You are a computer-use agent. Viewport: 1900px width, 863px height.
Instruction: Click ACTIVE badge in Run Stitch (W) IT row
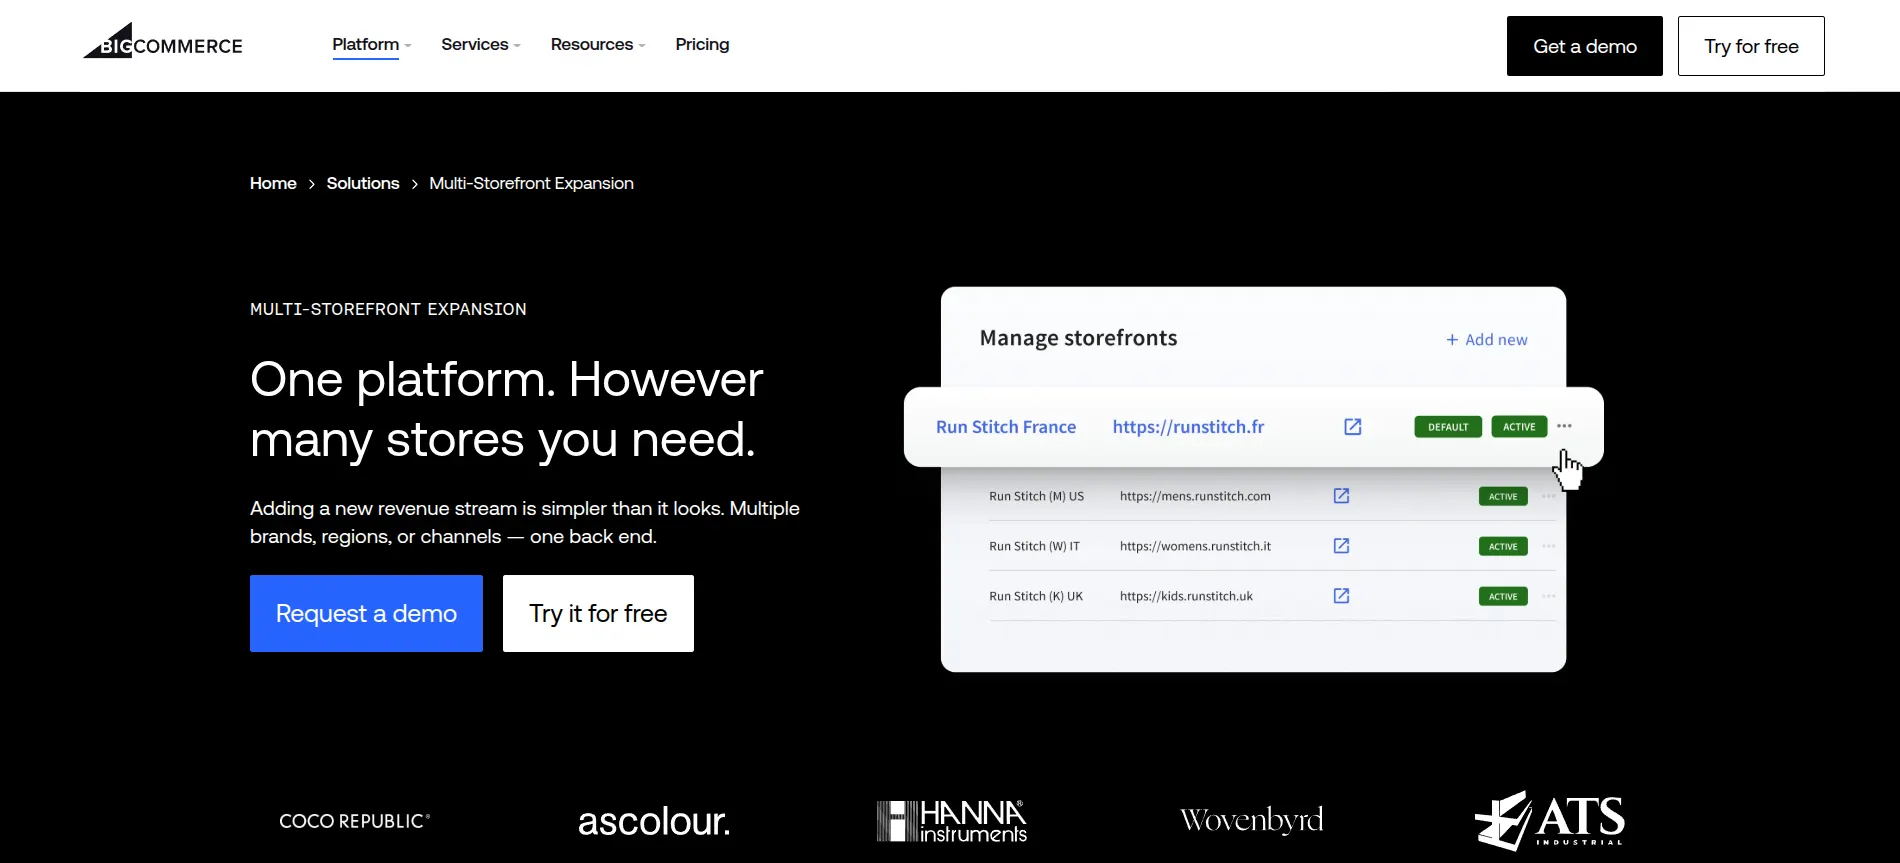pyautogui.click(x=1503, y=546)
